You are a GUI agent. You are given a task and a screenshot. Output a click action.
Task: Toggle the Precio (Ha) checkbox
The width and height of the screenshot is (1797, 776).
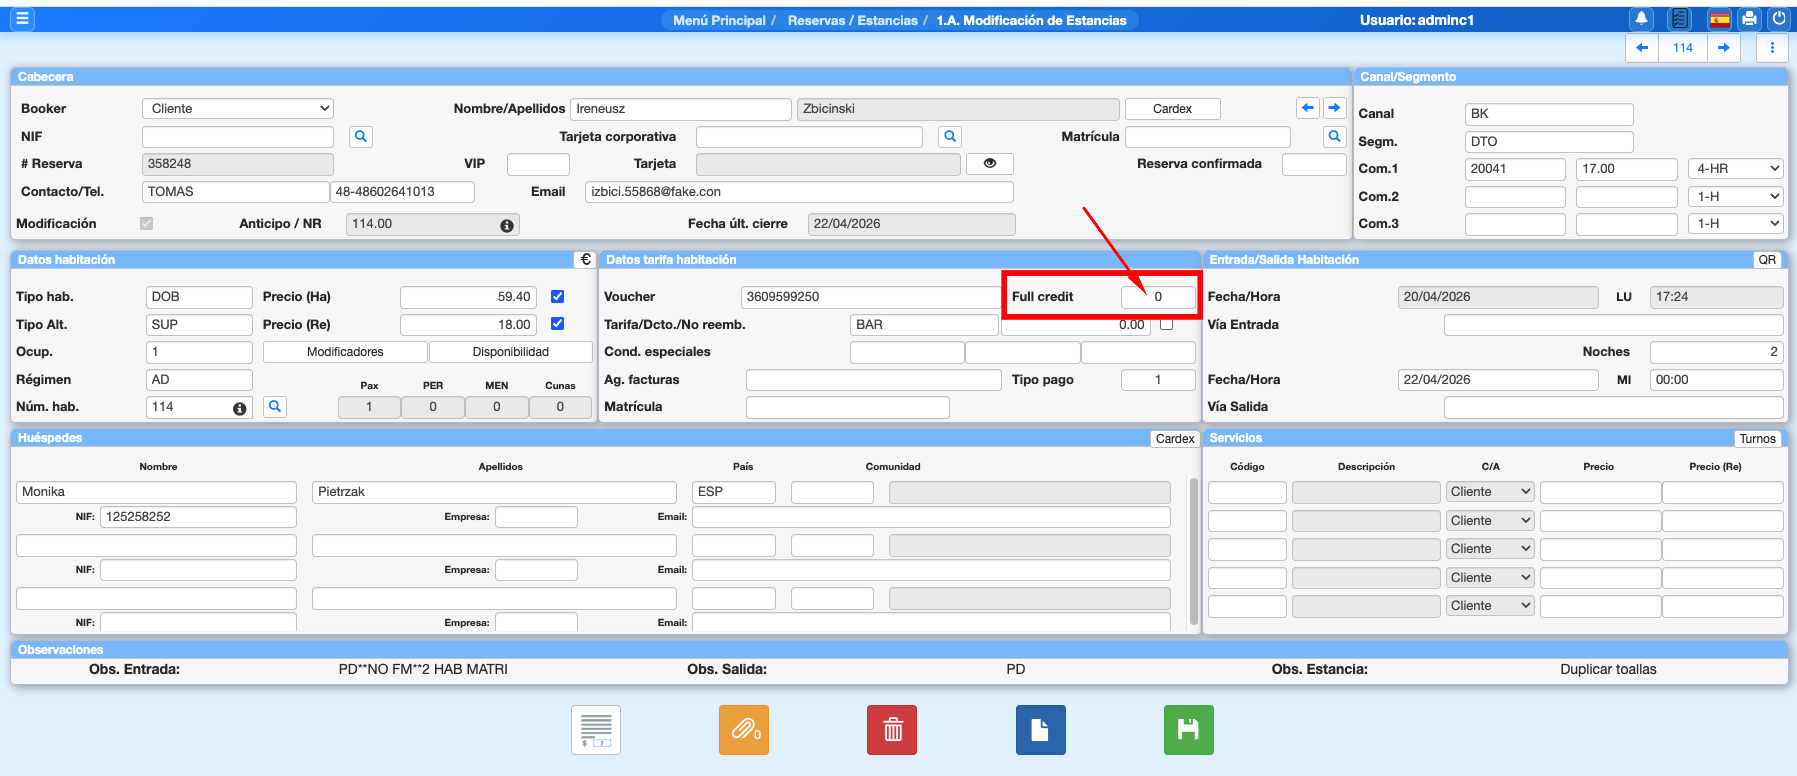click(558, 297)
